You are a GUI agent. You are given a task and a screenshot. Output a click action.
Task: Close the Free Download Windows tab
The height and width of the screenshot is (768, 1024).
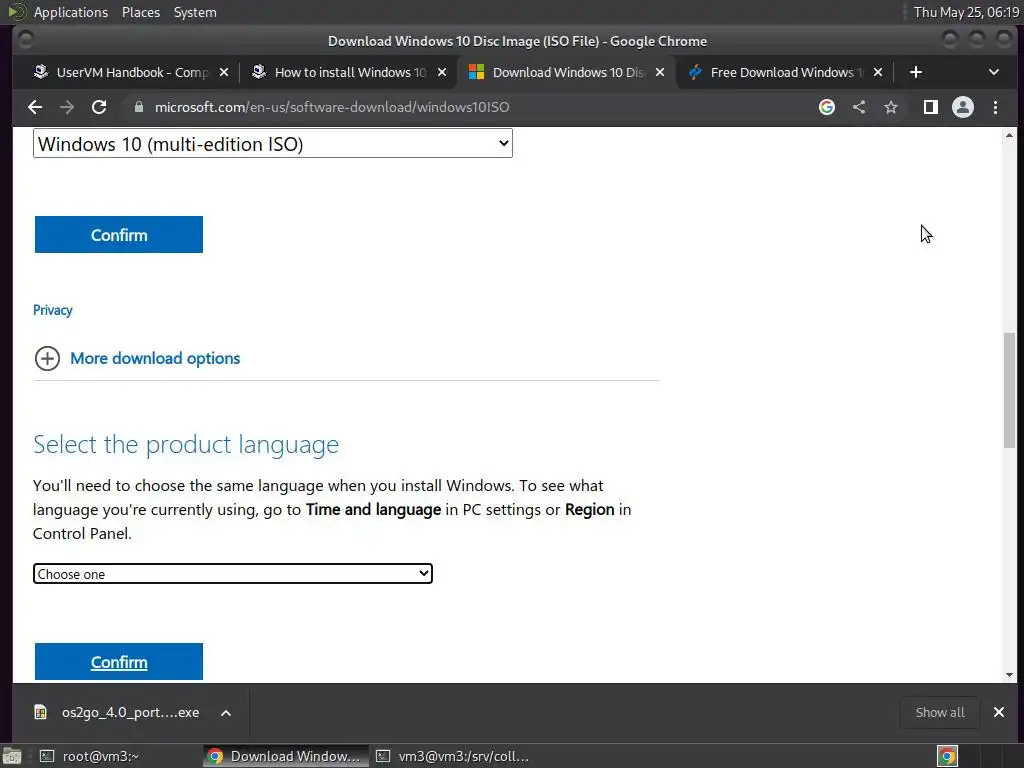pos(878,72)
